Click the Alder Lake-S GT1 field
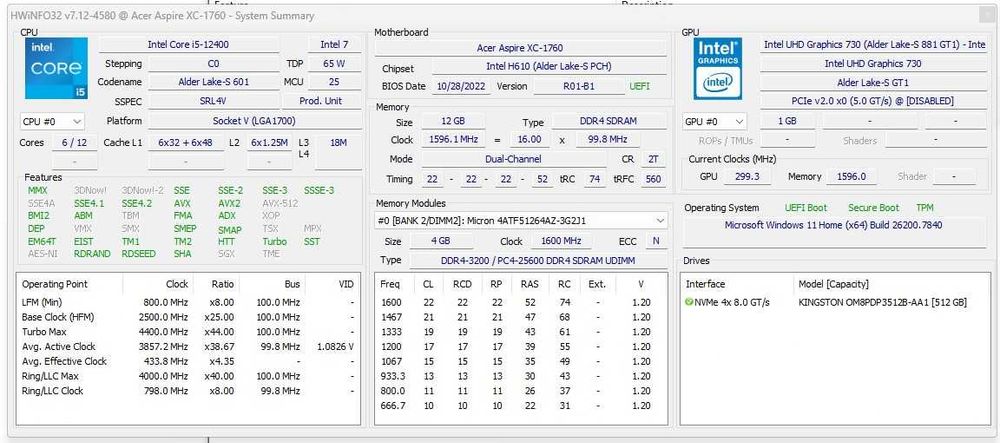 click(x=872, y=82)
